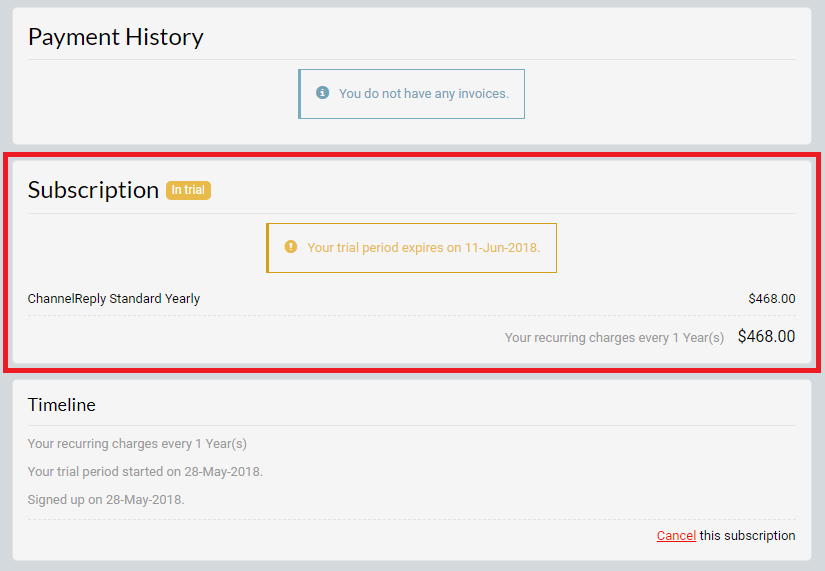
Task: Click the 'Signed up on 28-May-2018' entry
Action: click(106, 499)
